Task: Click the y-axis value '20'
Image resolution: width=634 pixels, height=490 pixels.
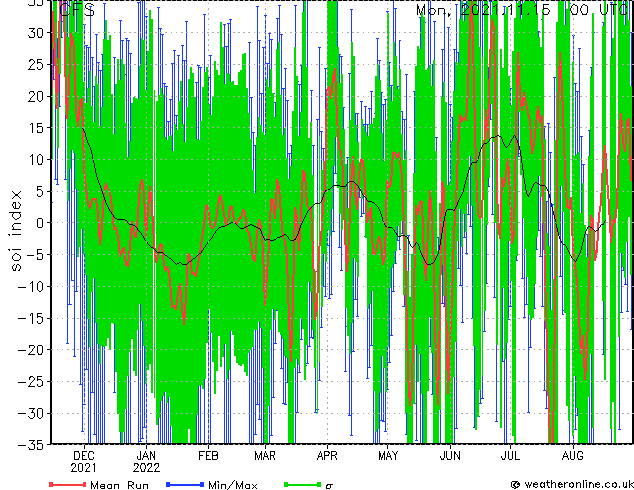Action: [x=36, y=96]
